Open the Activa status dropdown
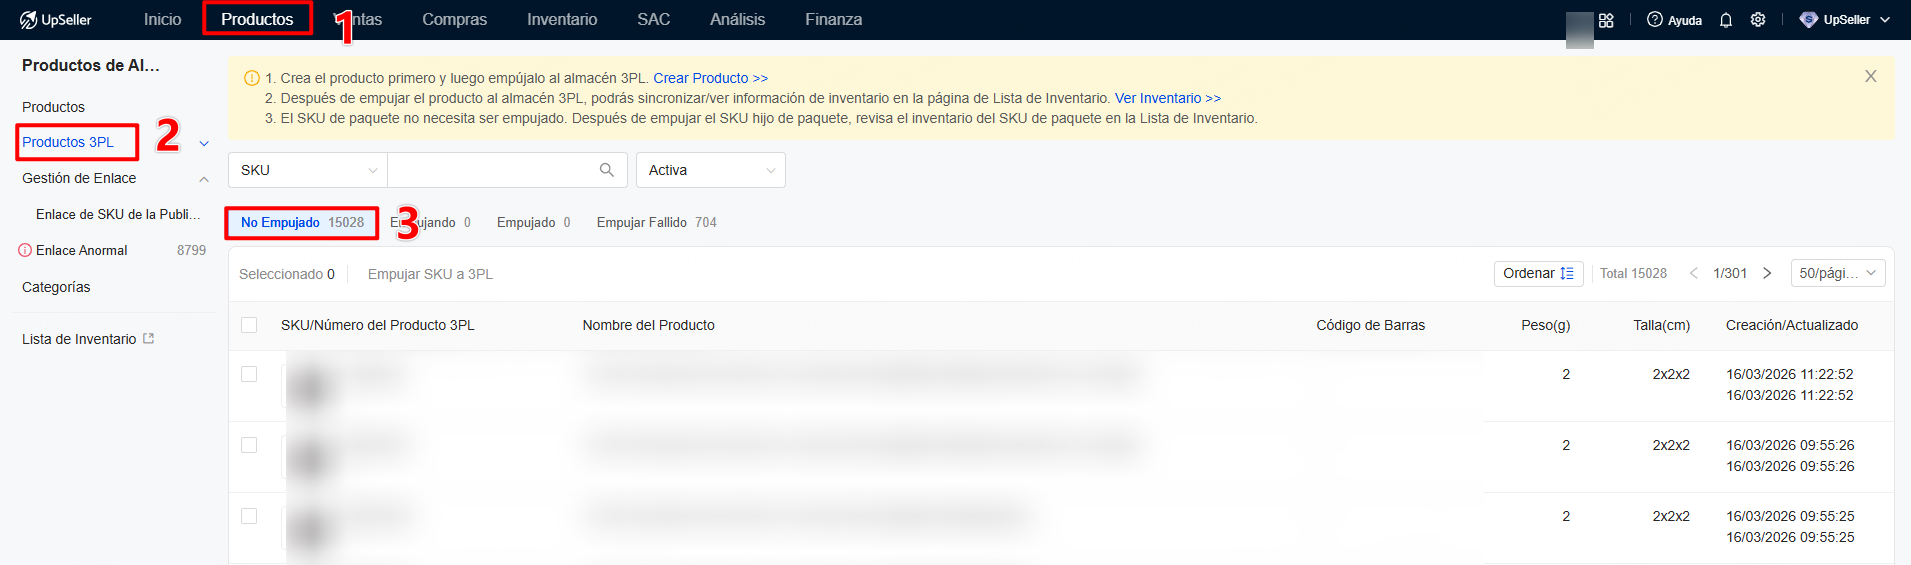The width and height of the screenshot is (1911, 565). coord(710,170)
